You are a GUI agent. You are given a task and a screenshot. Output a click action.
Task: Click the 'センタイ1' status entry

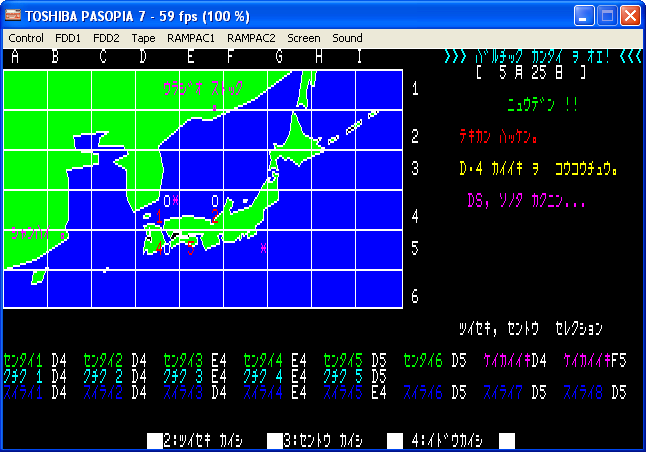(x=35, y=361)
